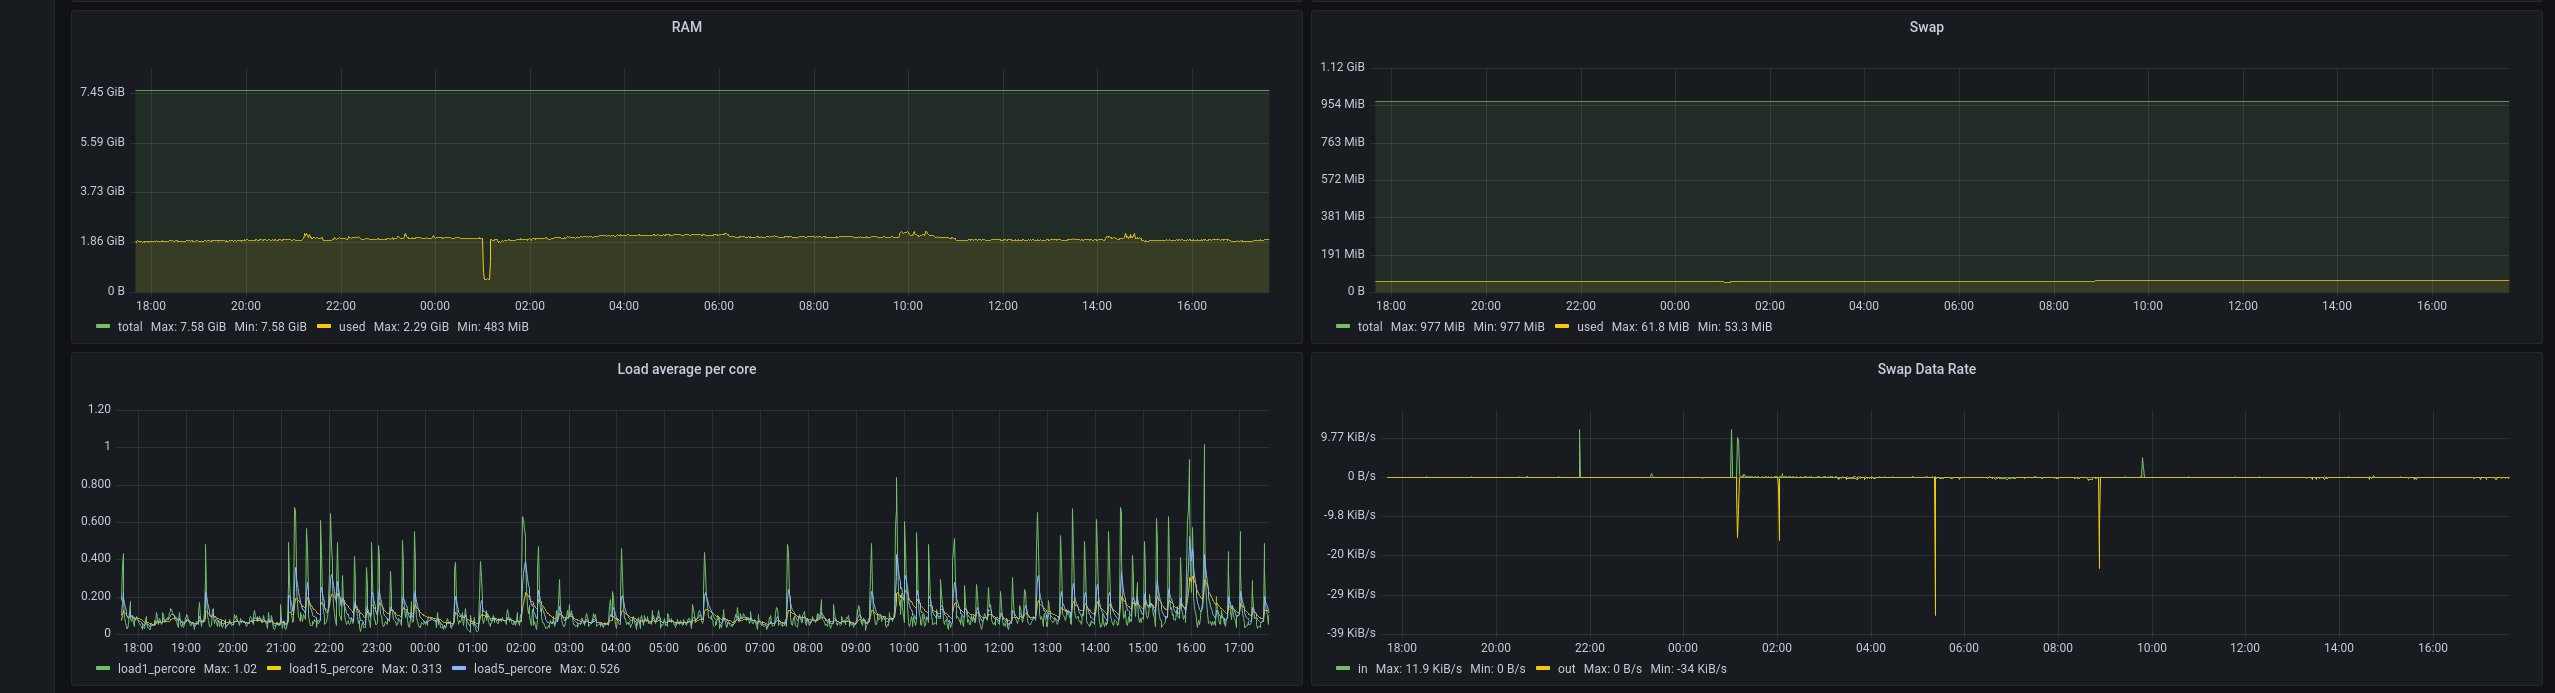Toggle the used series in Swap legend
Image resolution: width=2555 pixels, height=693 pixels.
1590,327
